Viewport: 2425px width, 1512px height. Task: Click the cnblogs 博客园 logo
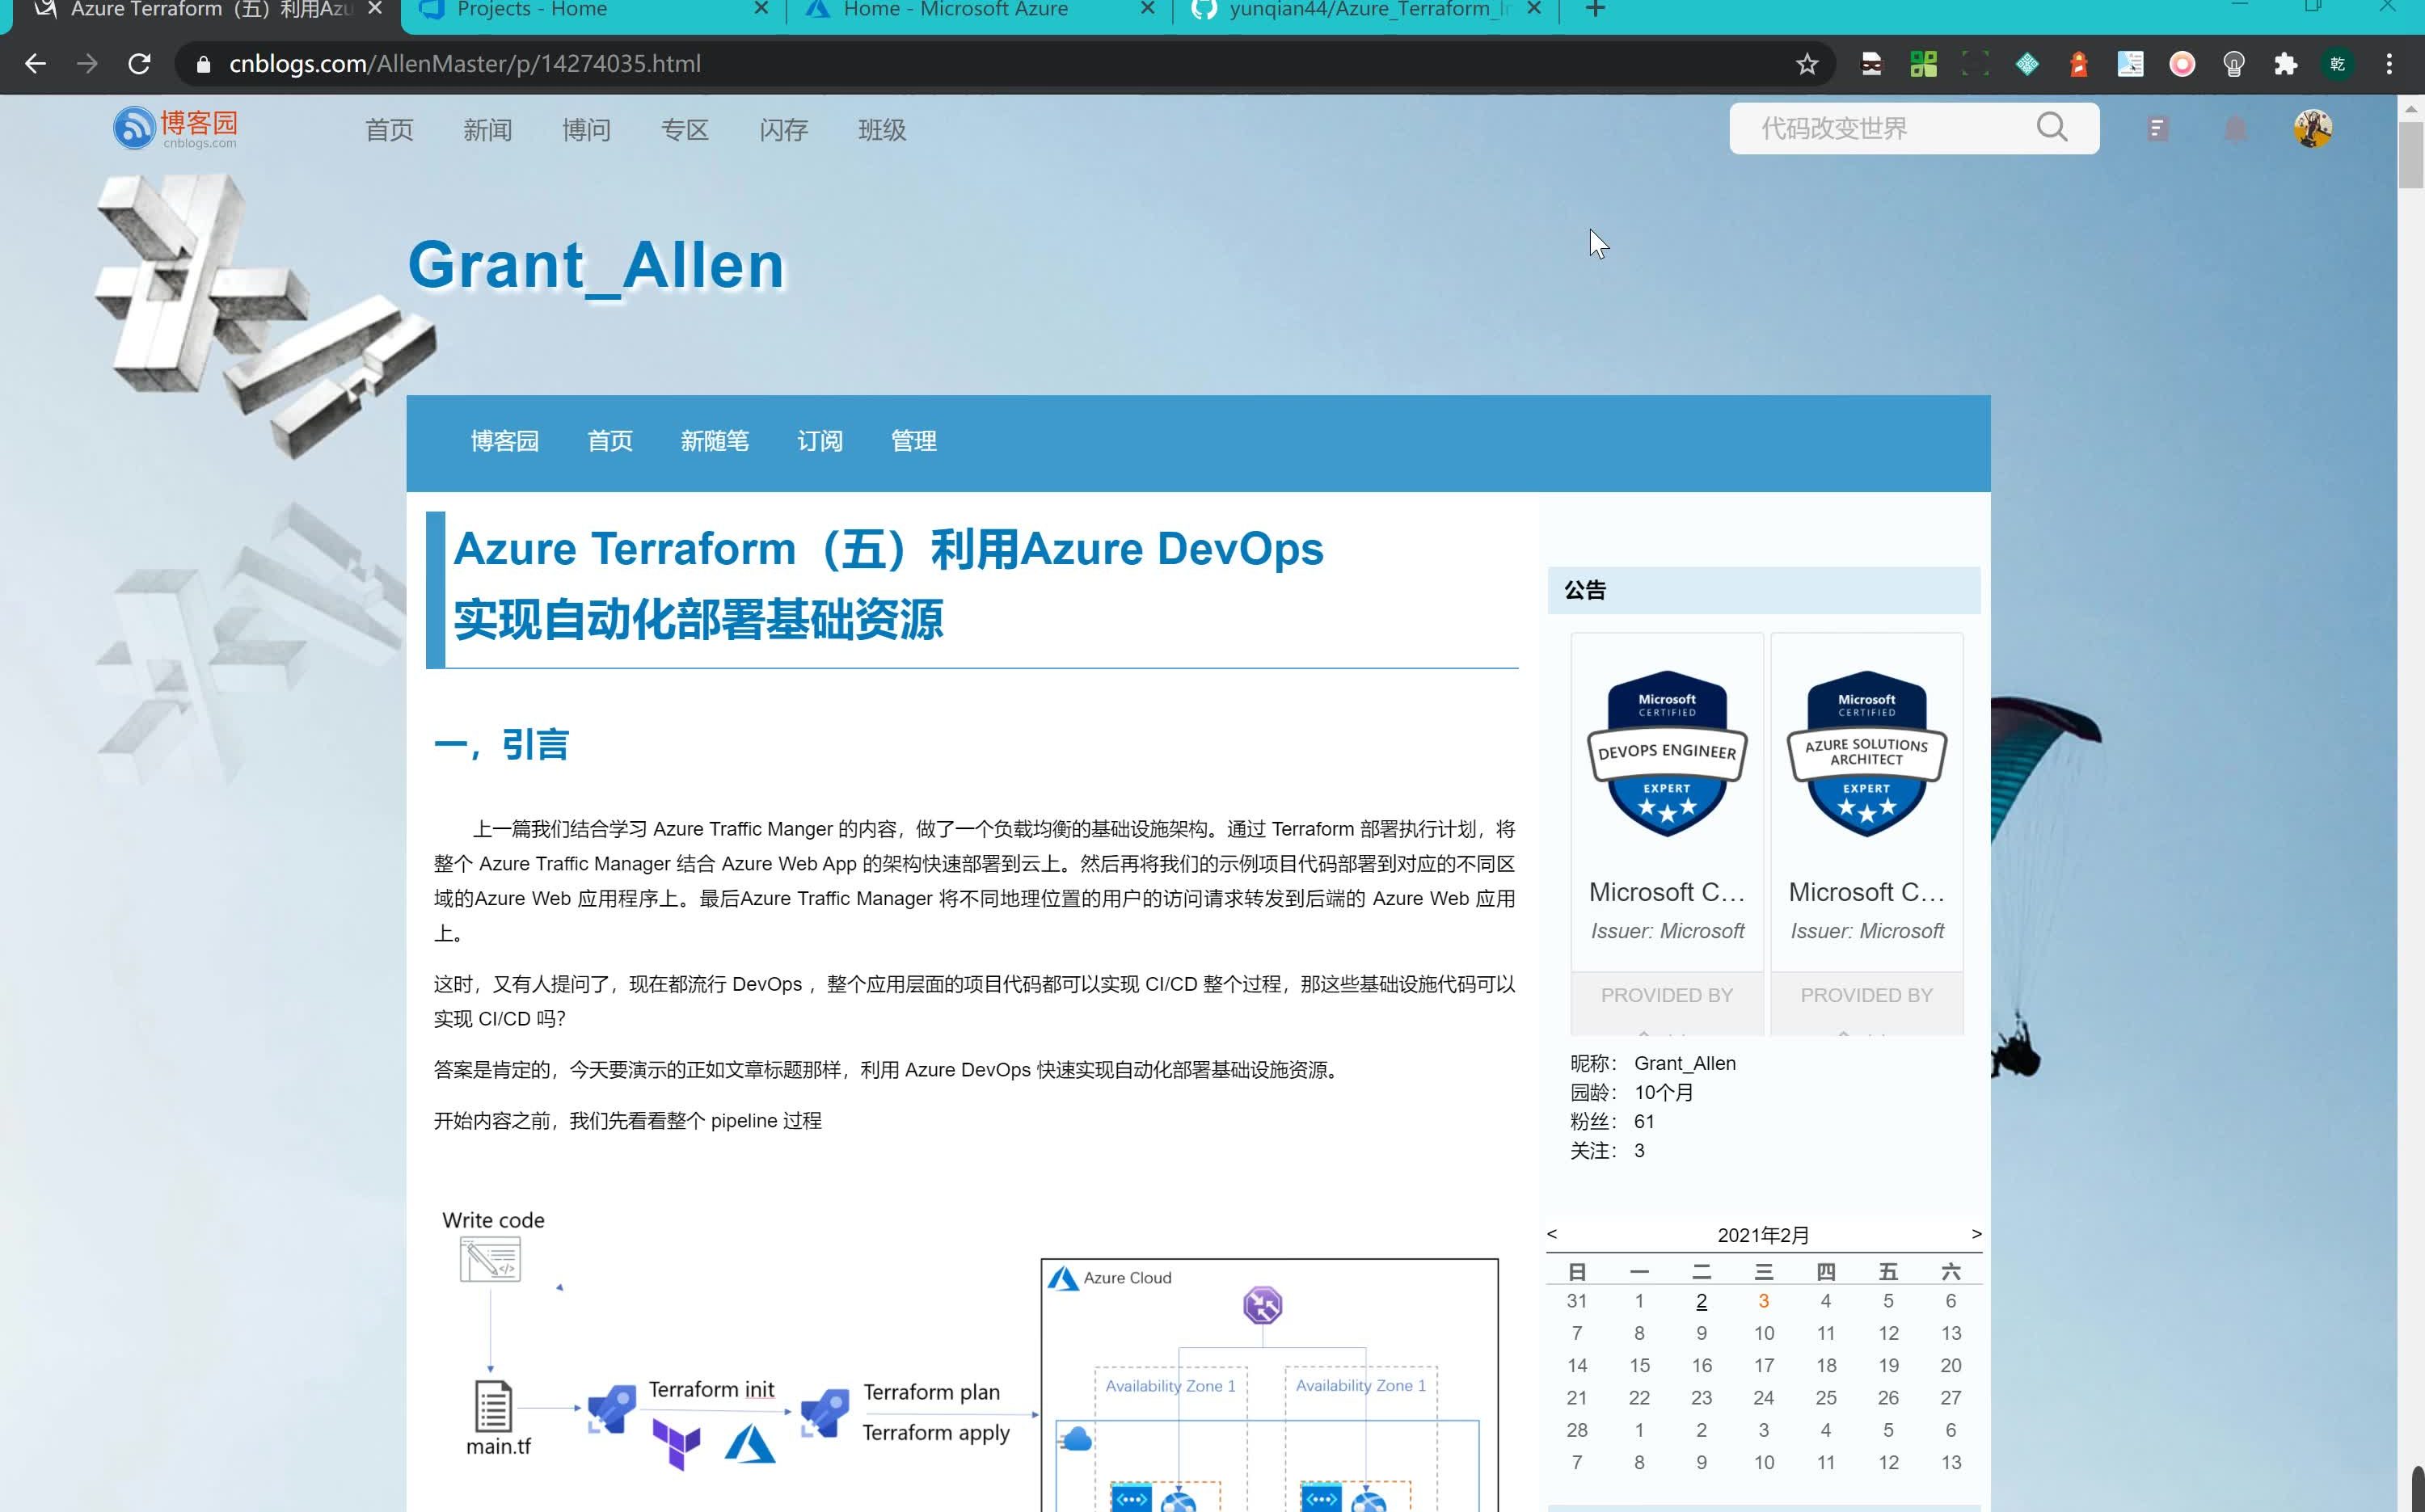coord(175,128)
